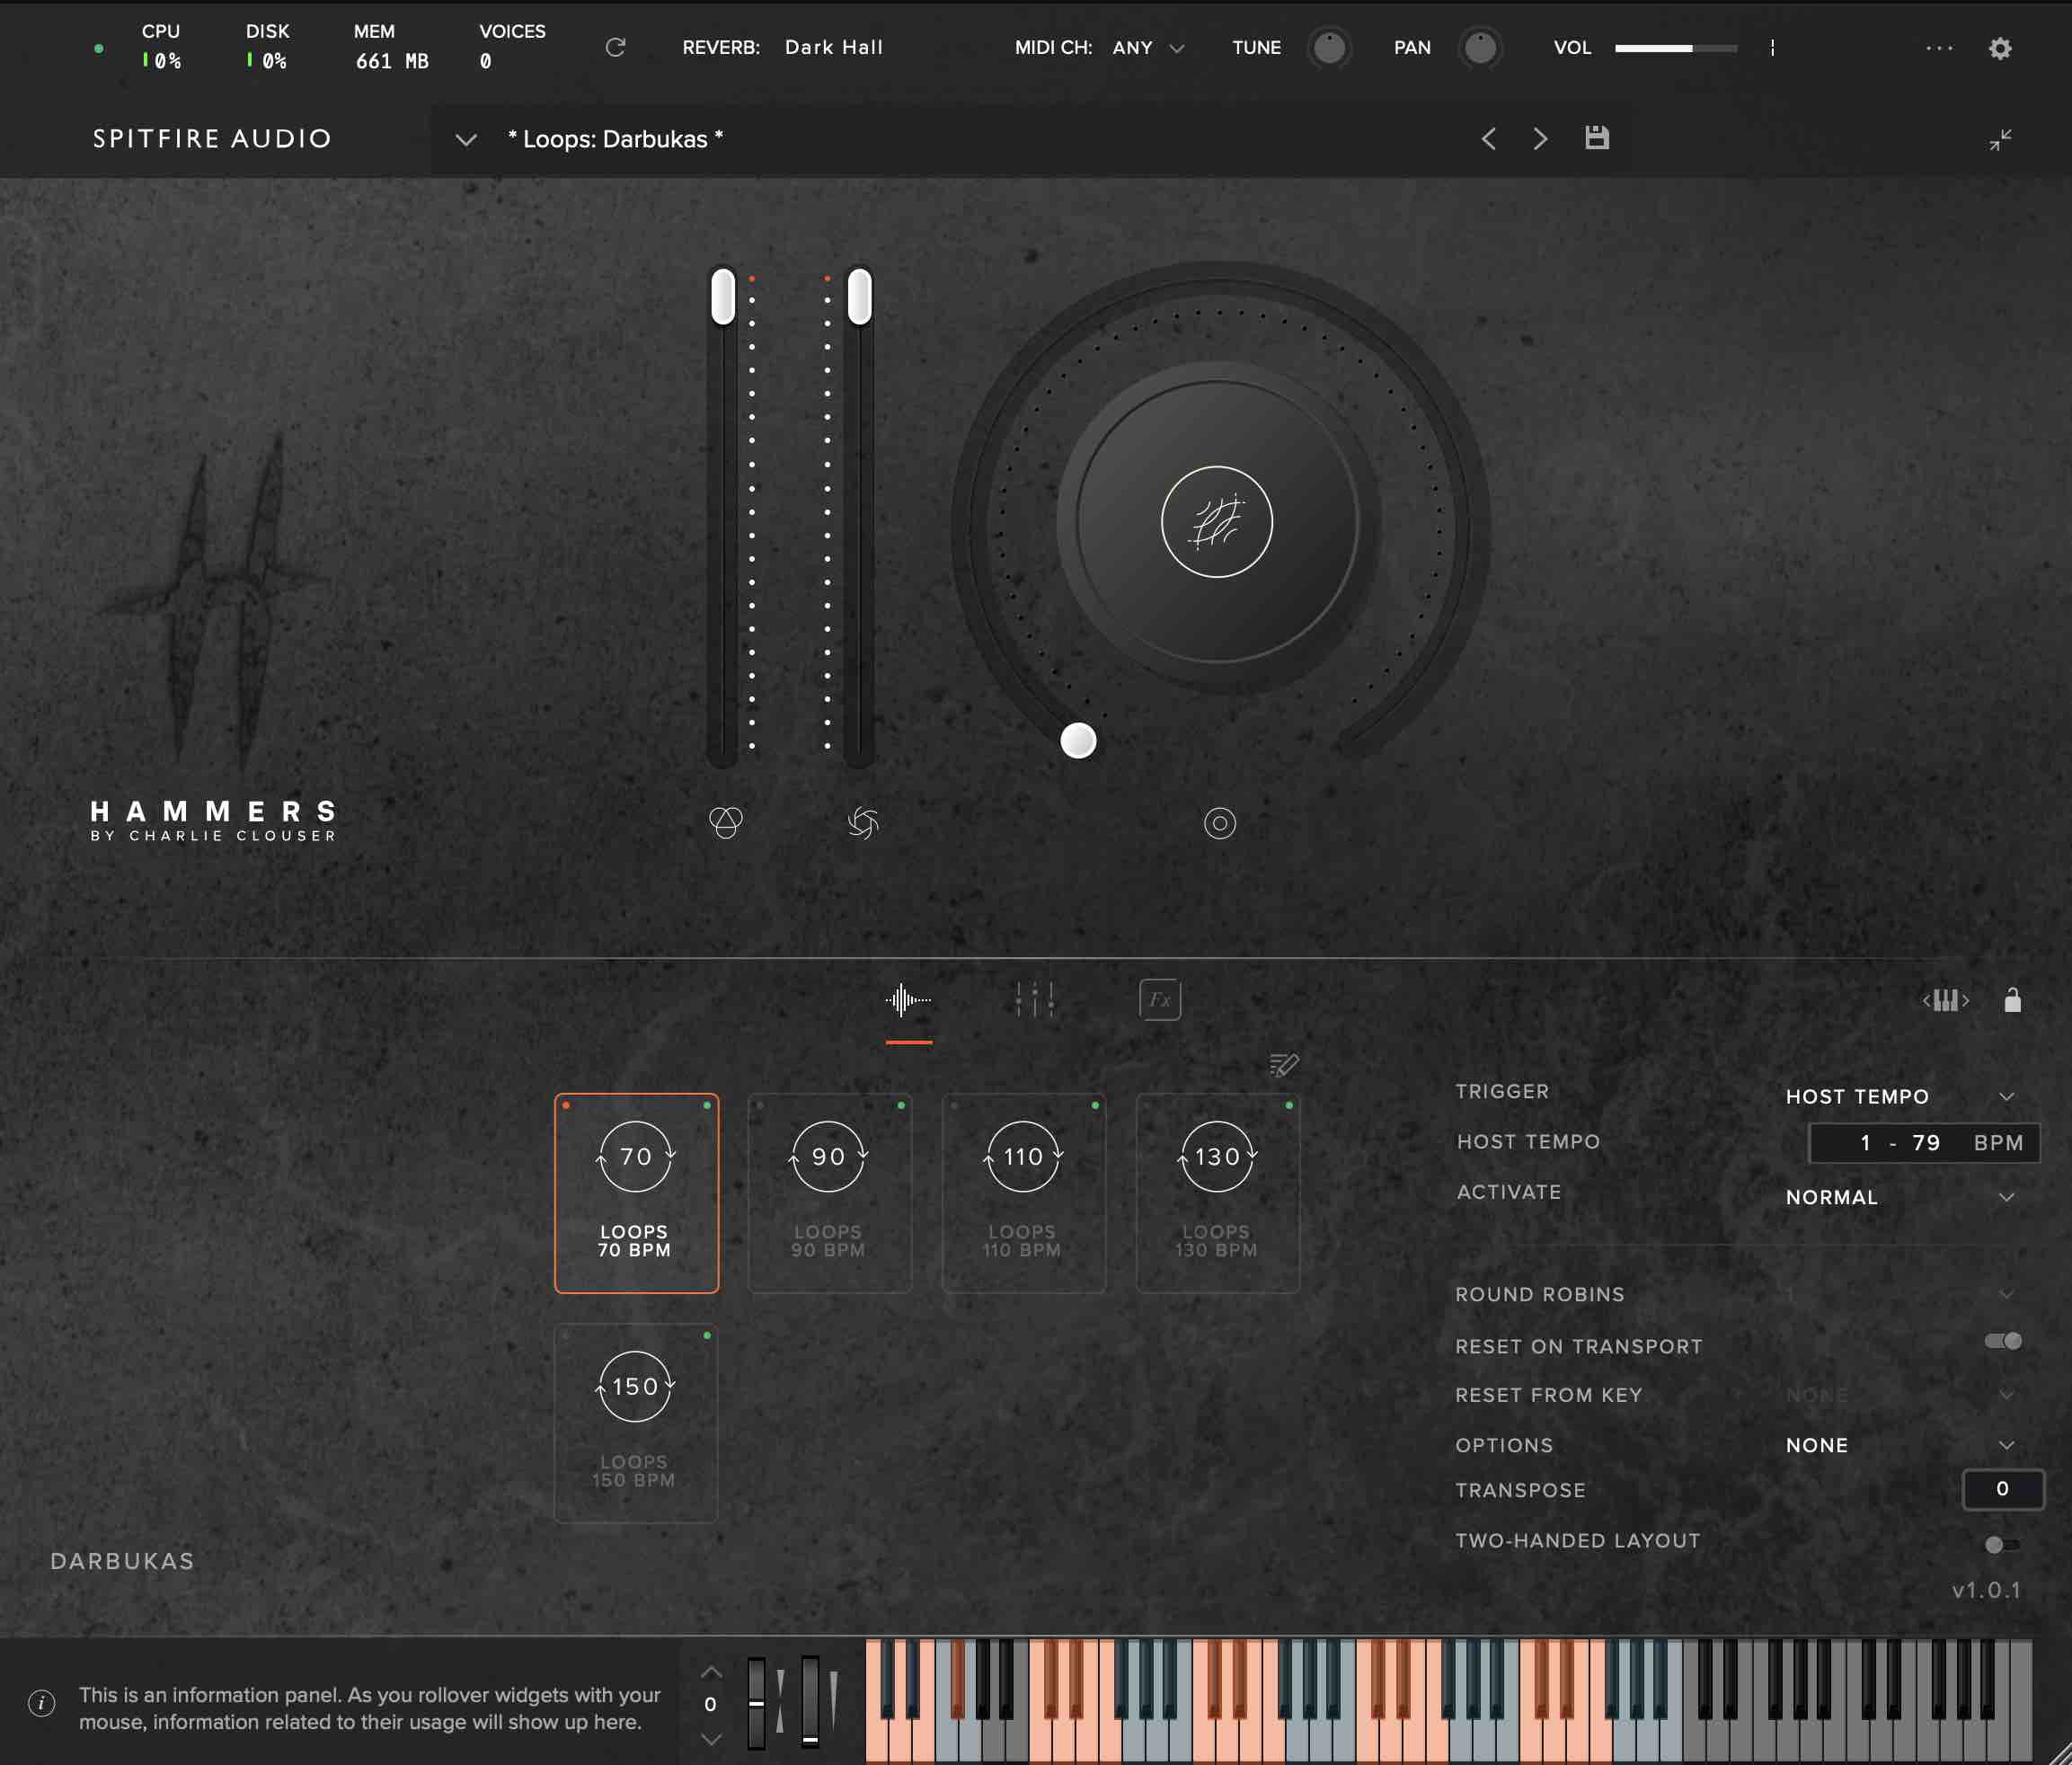Click the loop circle icon showing 150
2072x1765 pixels.
pos(635,1386)
